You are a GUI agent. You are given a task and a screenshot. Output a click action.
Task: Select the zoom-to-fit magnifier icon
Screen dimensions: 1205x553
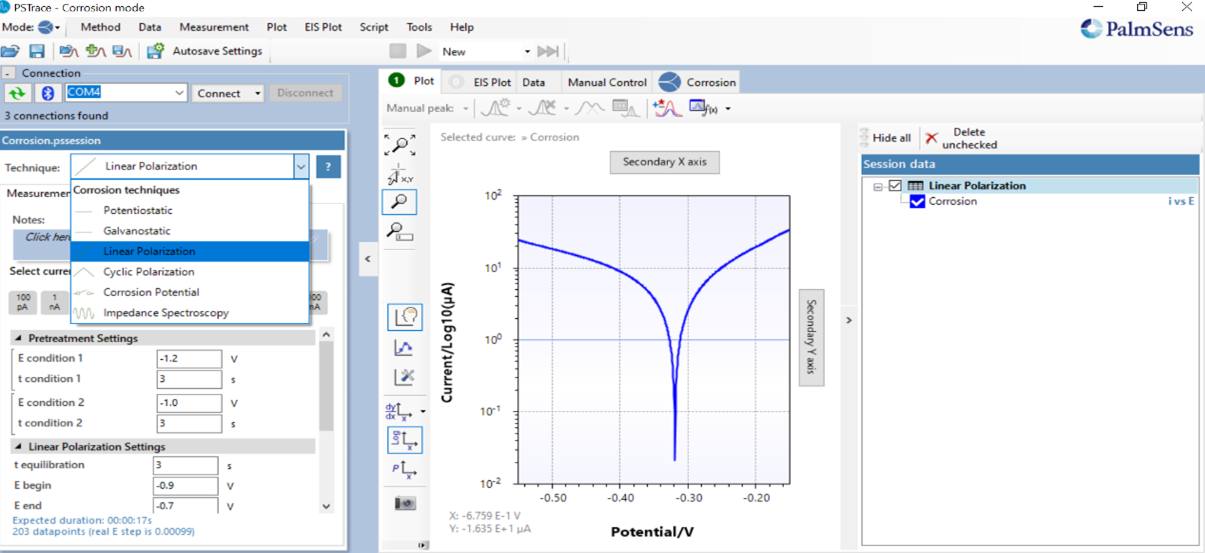coord(400,145)
